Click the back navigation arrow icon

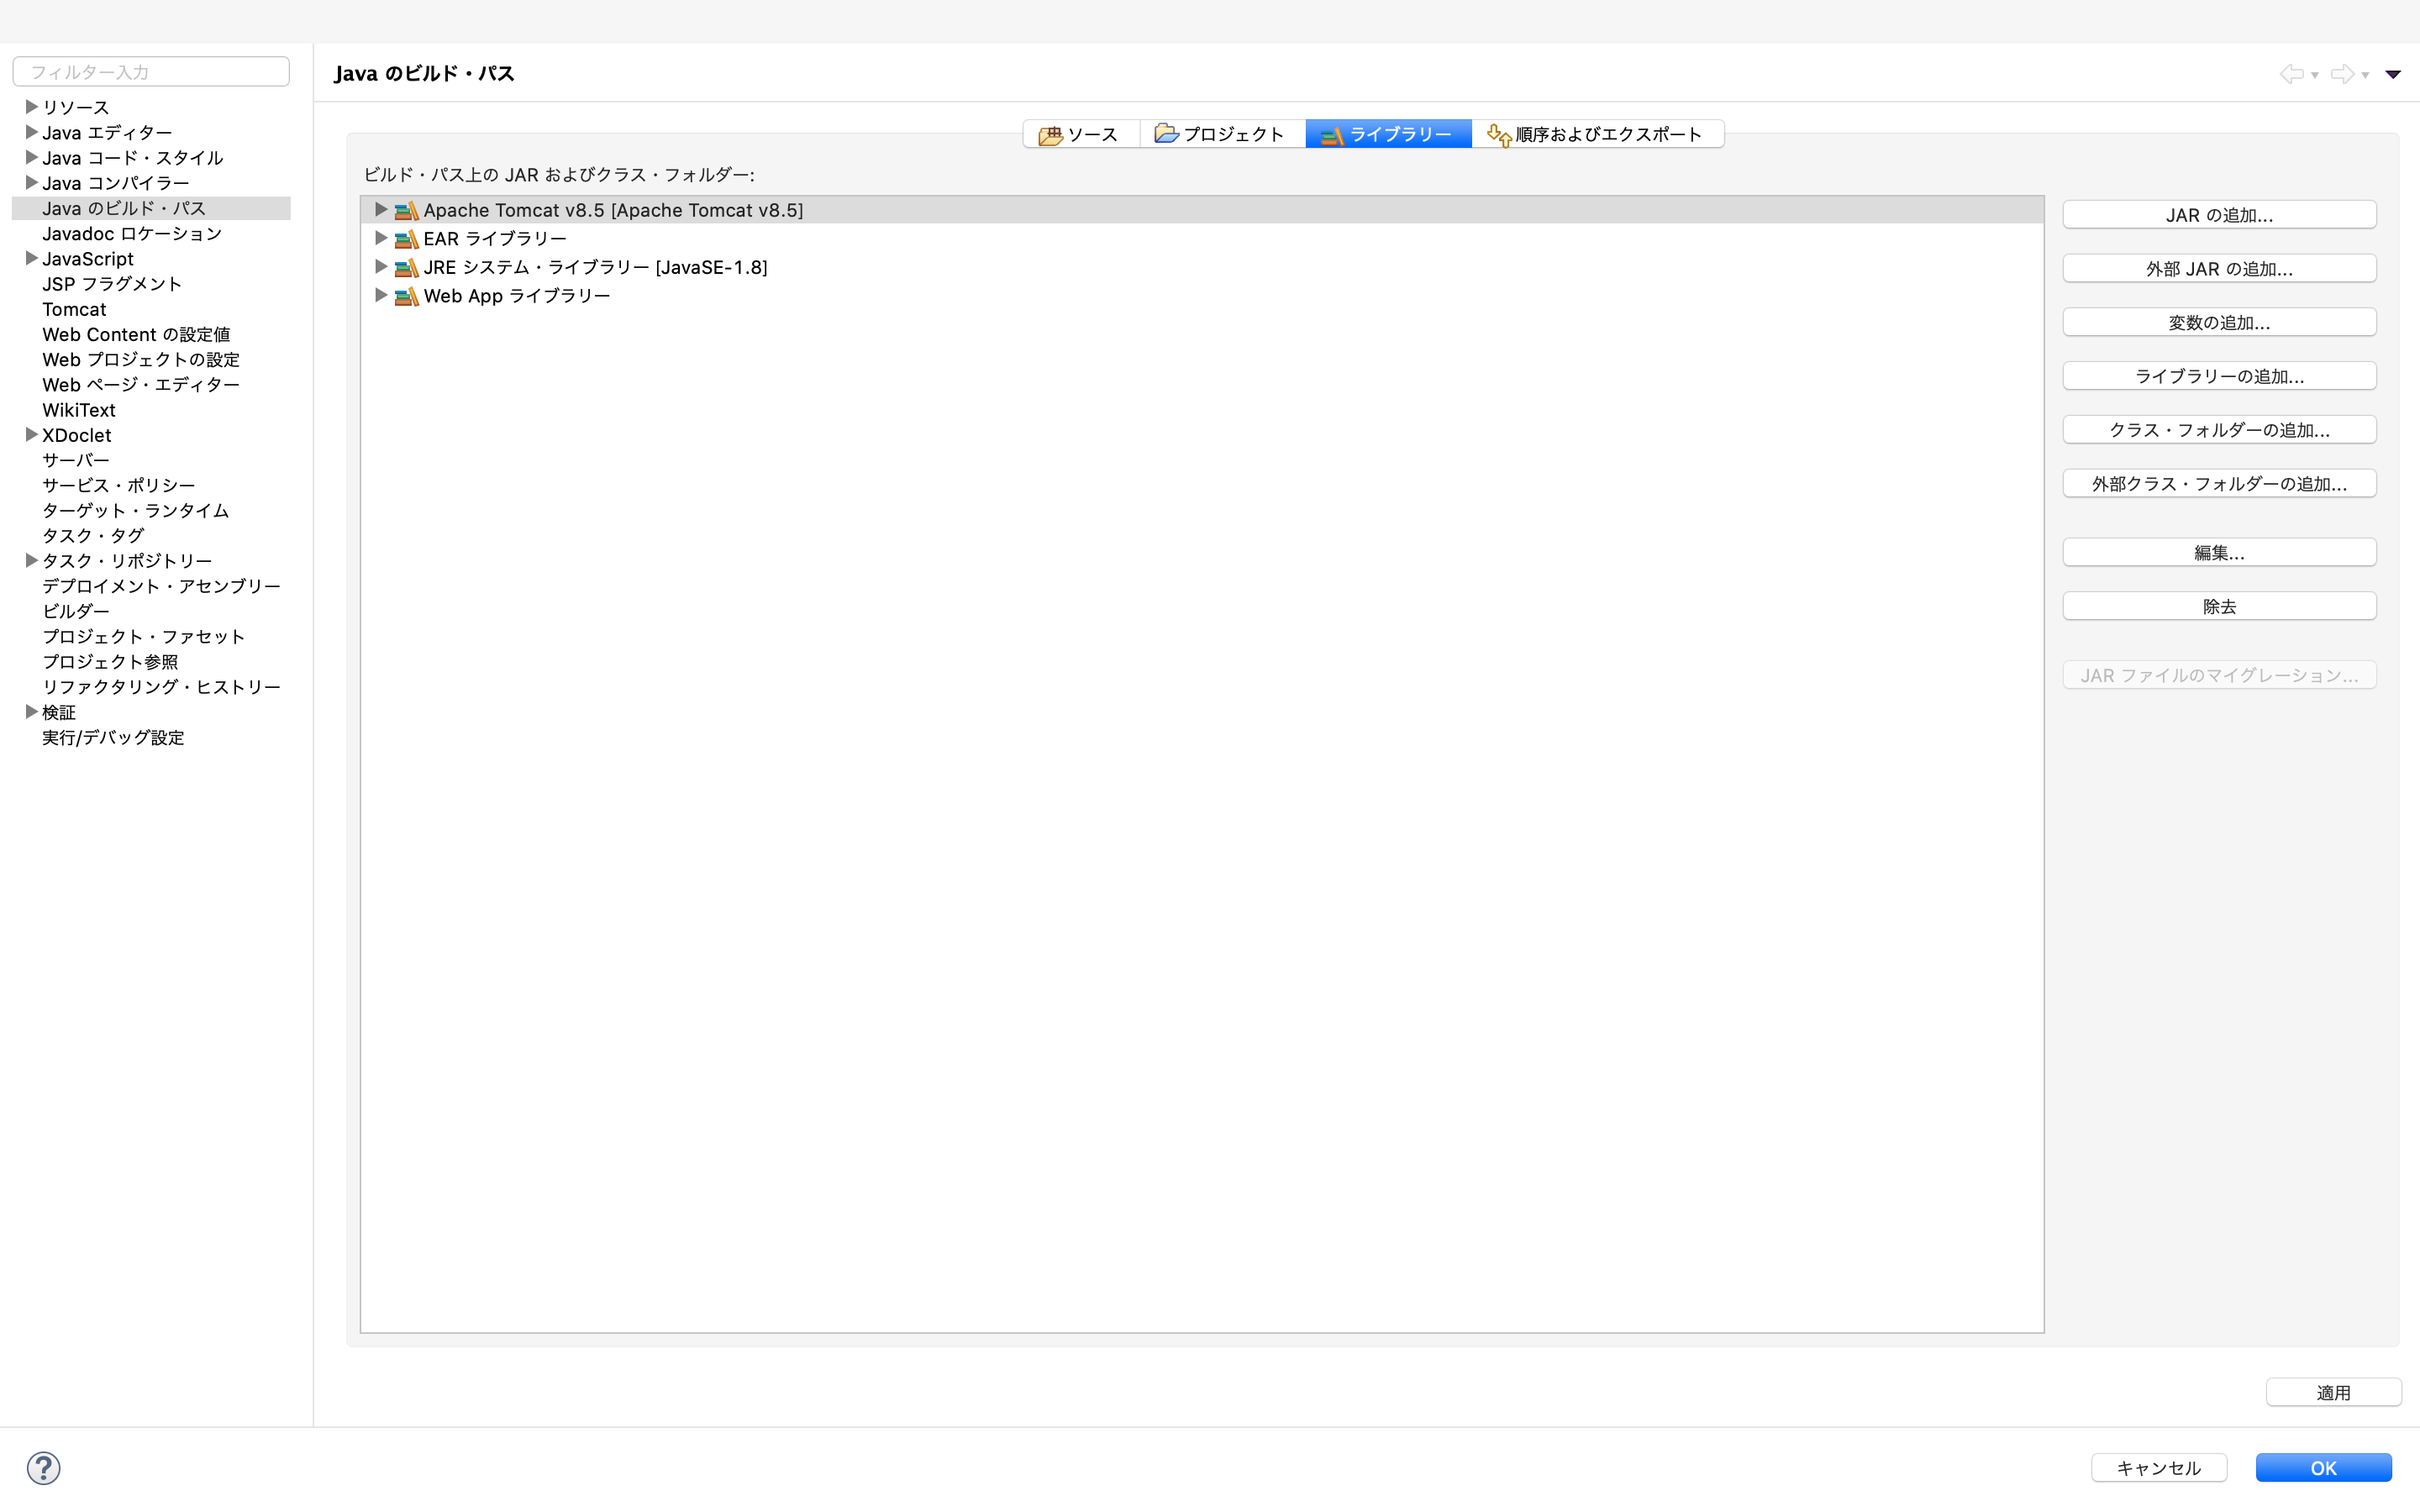tap(2291, 74)
